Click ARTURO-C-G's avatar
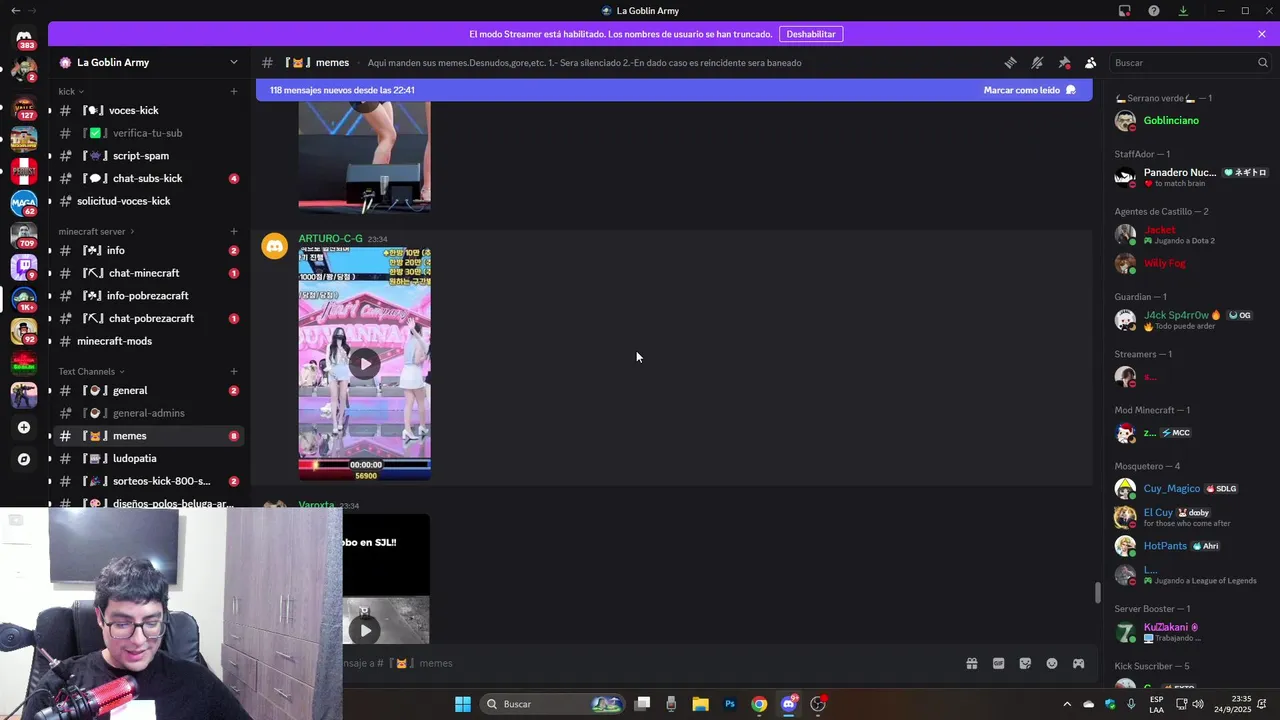The width and height of the screenshot is (1280, 720). coord(274,246)
